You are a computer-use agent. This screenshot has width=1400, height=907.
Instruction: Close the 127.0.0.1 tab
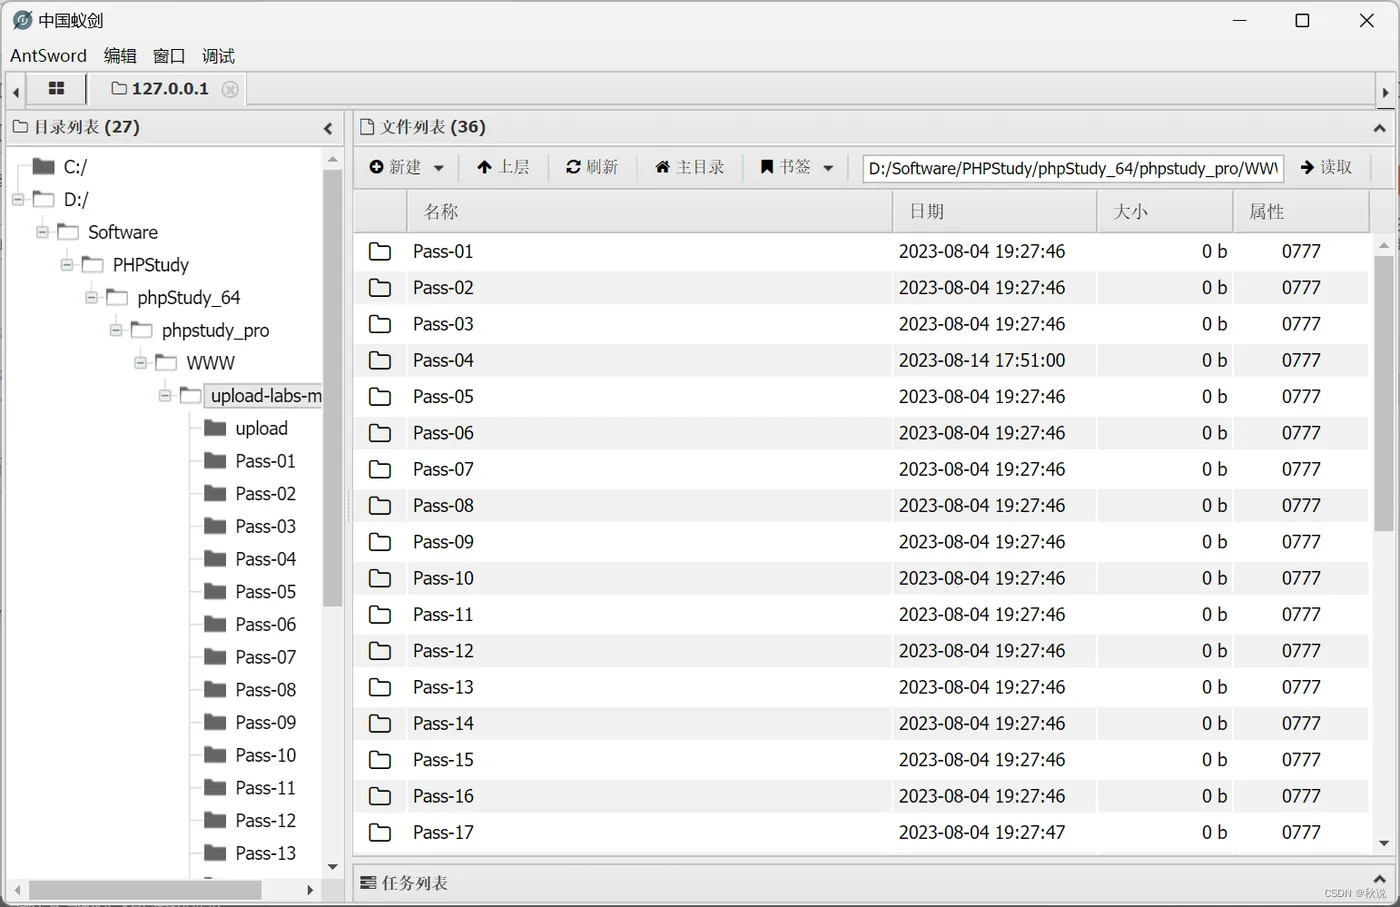tap(230, 89)
